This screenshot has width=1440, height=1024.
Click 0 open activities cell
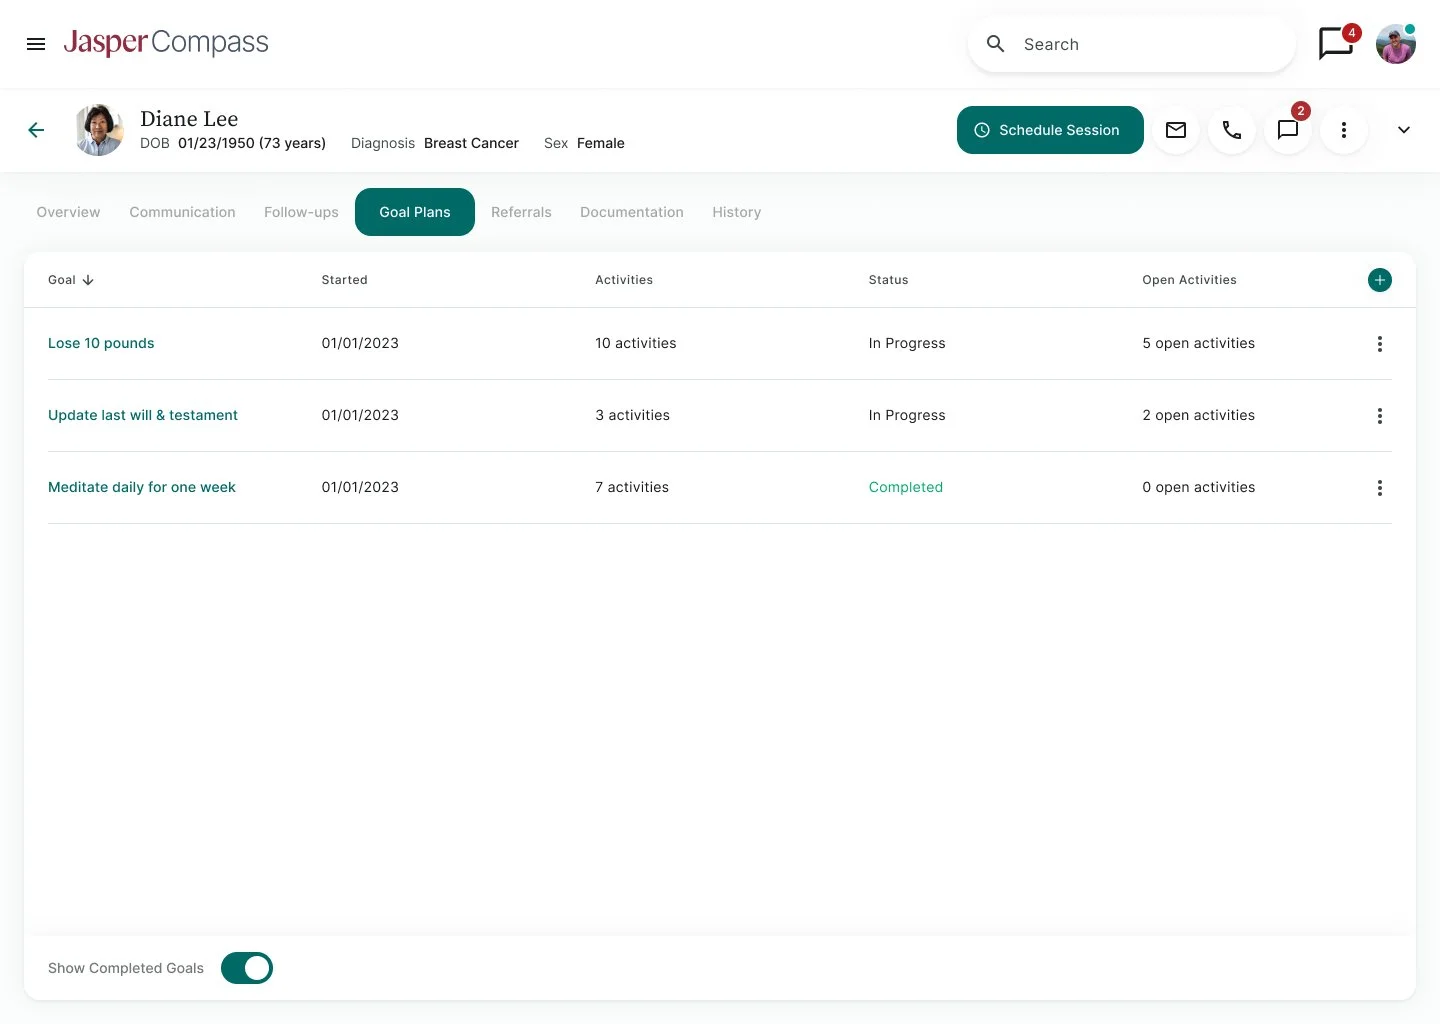(1198, 487)
